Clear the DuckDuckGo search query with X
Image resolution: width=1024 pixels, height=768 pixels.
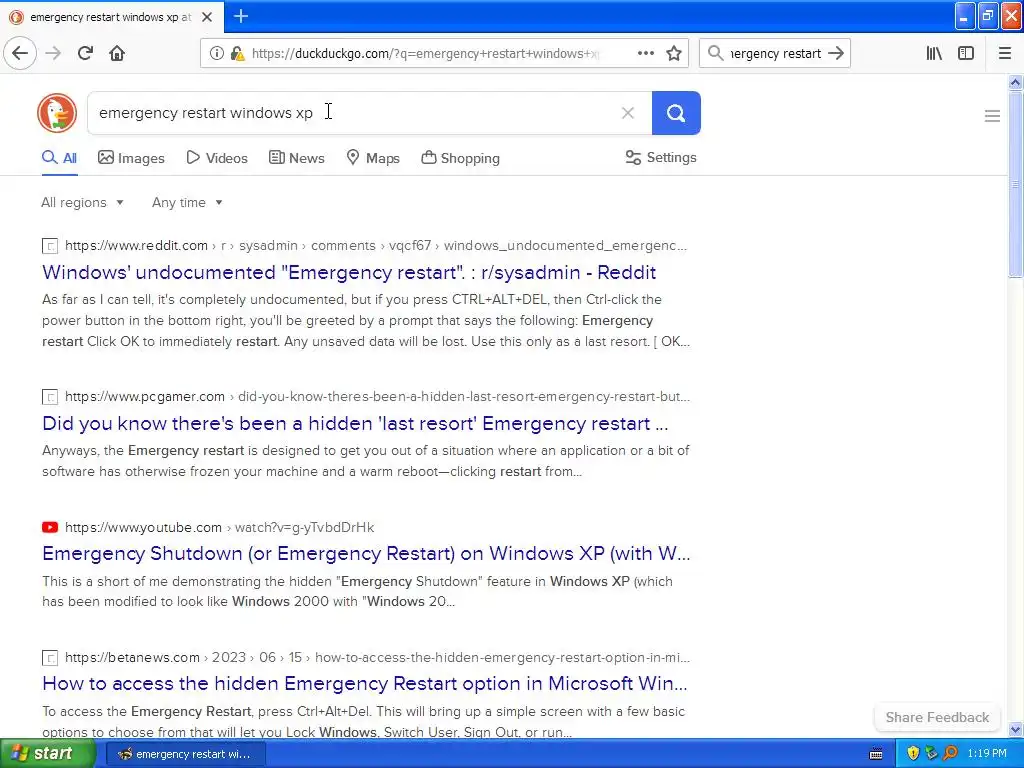pos(628,113)
